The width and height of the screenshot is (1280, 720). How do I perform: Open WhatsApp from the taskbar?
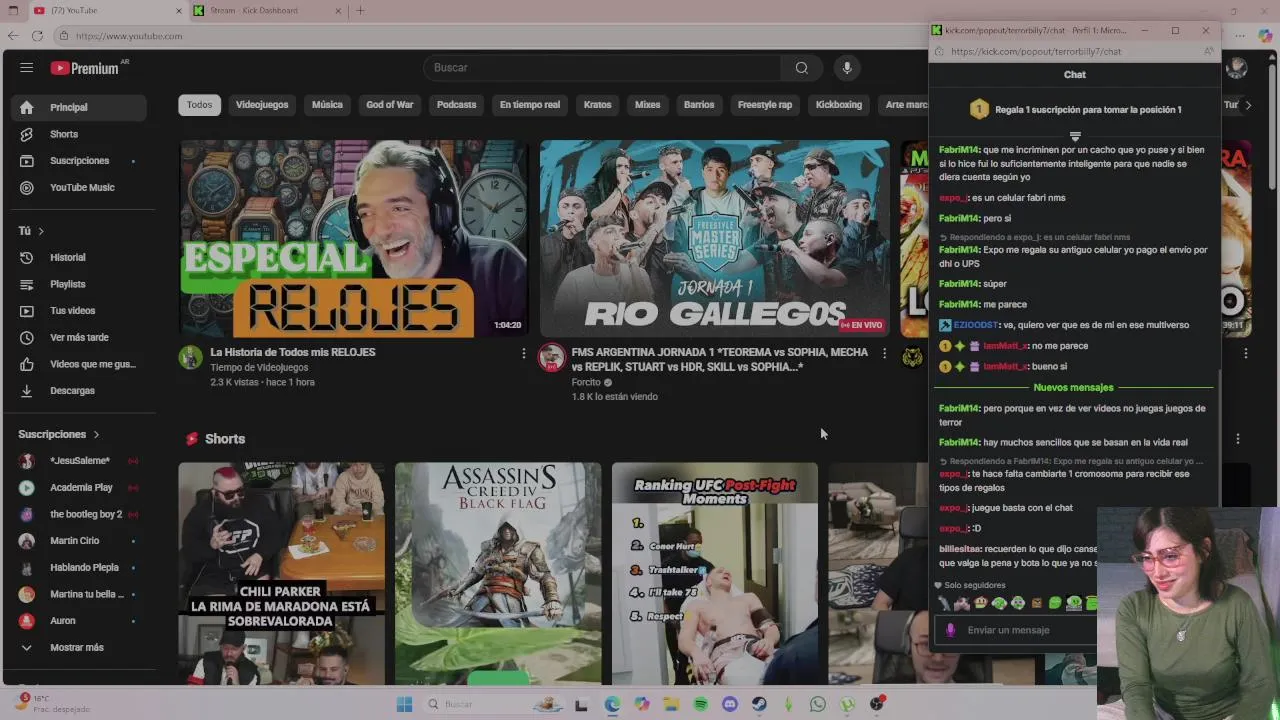(x=818, y=704)
